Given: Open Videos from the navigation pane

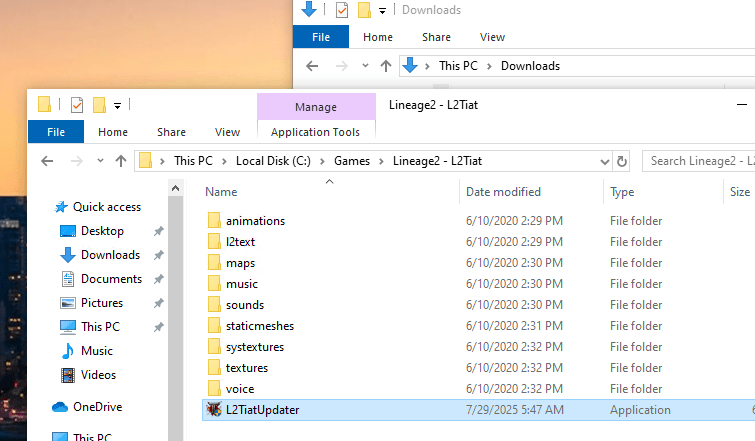Looking at the screenshot, I should tap(98, 375).
